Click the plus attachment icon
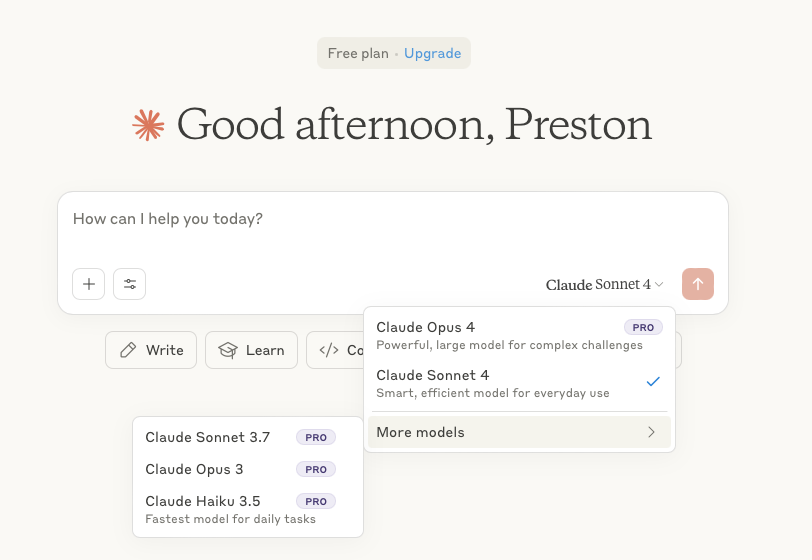812x560 pixels. [89, 284]
